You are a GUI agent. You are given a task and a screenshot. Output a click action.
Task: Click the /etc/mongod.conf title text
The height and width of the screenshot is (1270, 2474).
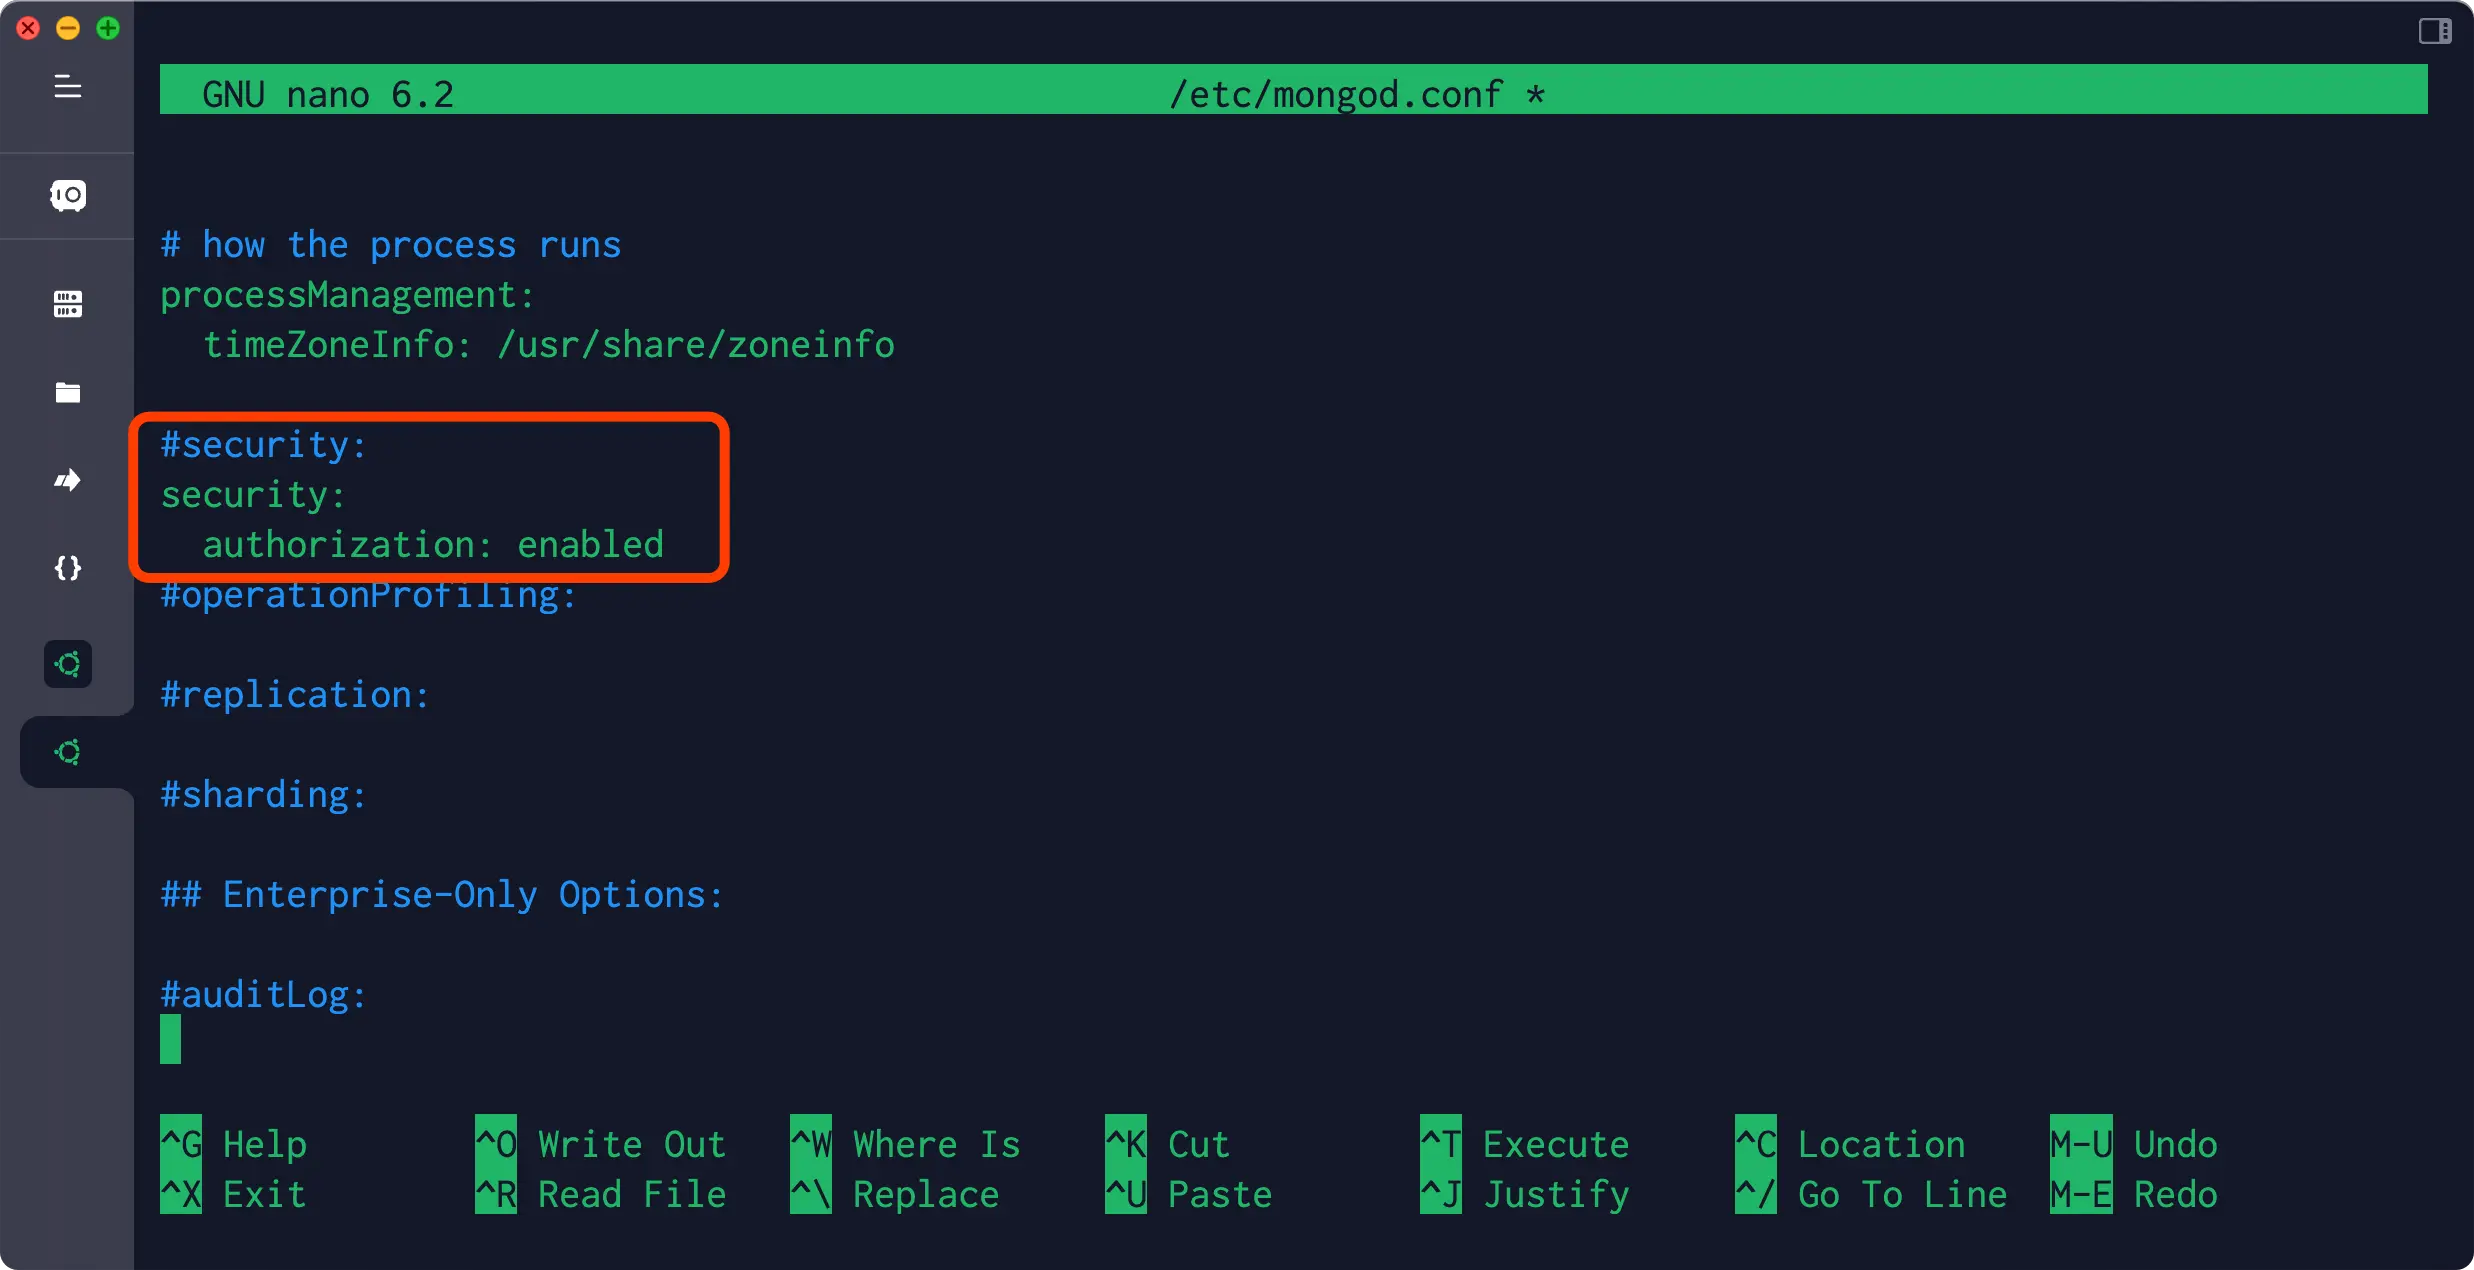point(1336,94)
